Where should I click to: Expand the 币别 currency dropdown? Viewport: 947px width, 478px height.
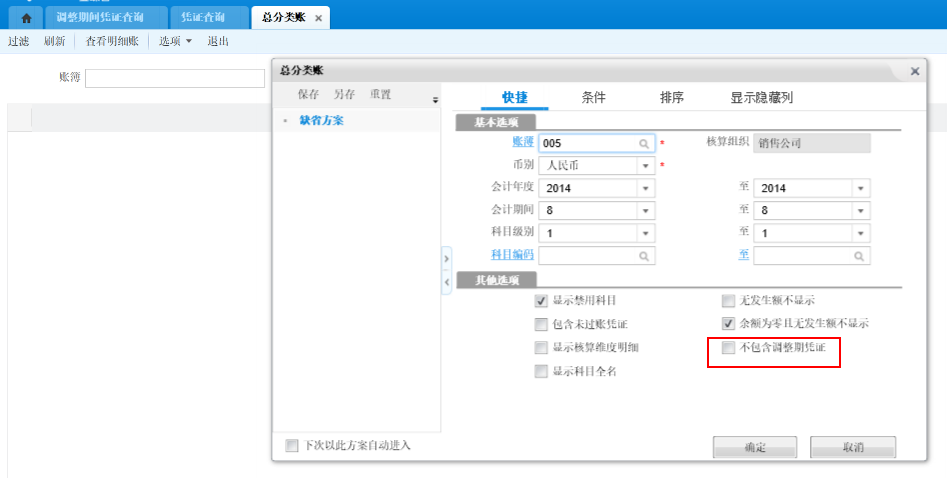645,166
